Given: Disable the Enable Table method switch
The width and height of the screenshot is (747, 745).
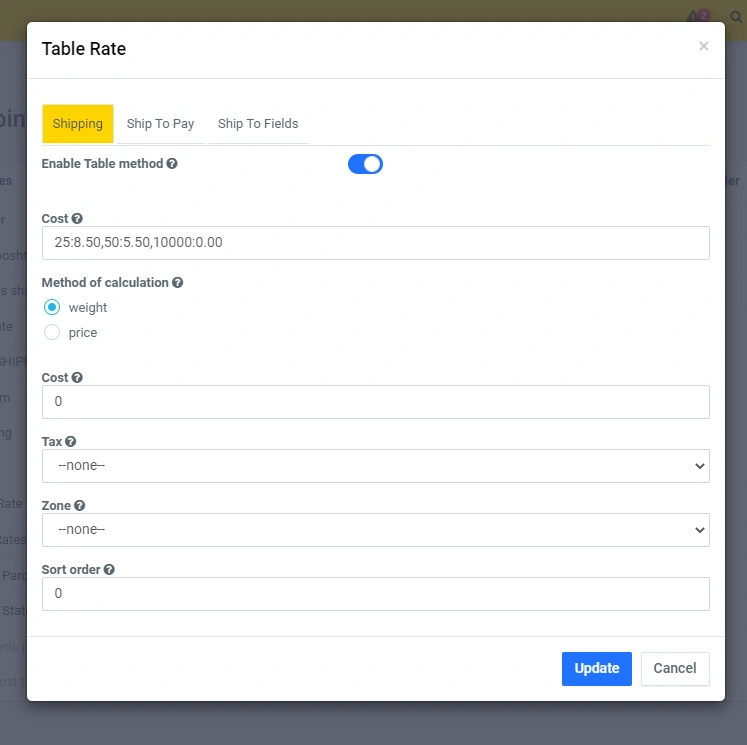Looking at the screenshot, I should coord(365,164).
